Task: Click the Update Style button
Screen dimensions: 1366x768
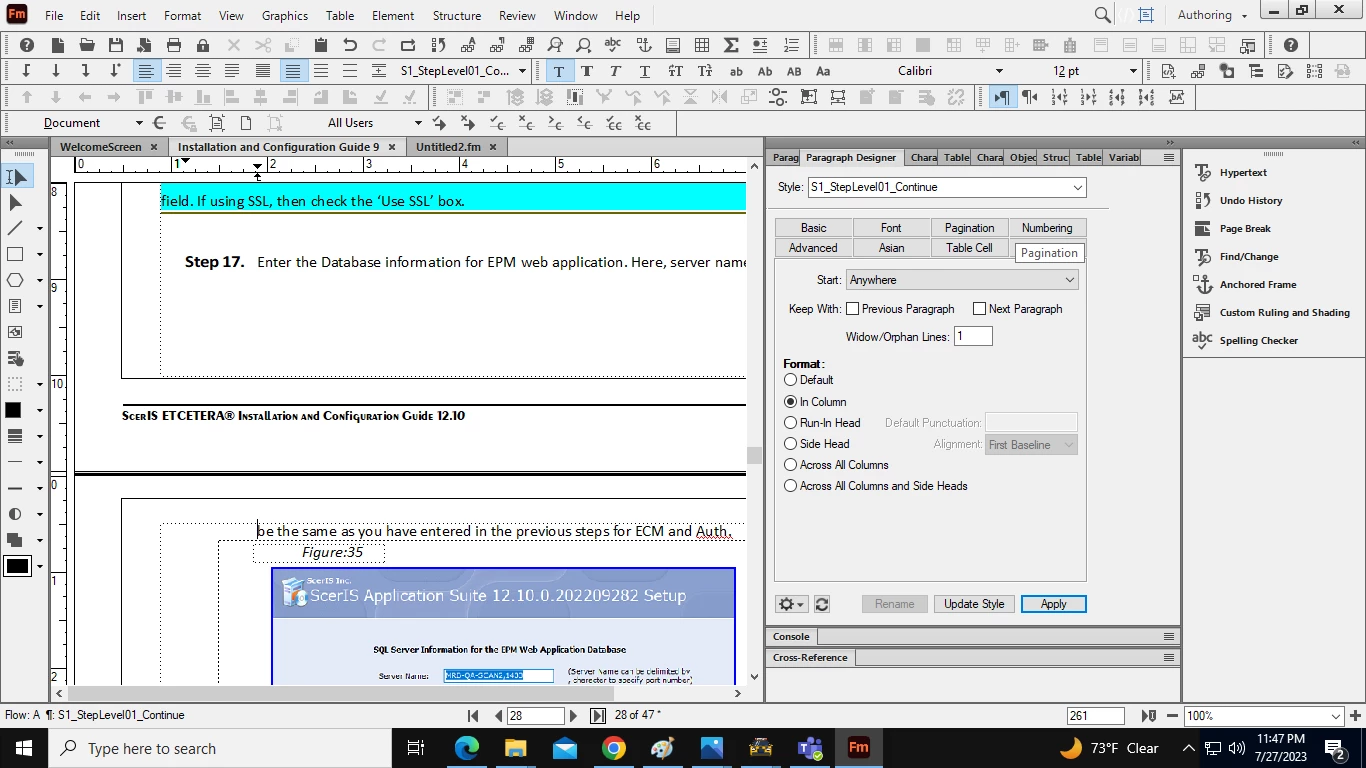Action: tap(974, 604)
